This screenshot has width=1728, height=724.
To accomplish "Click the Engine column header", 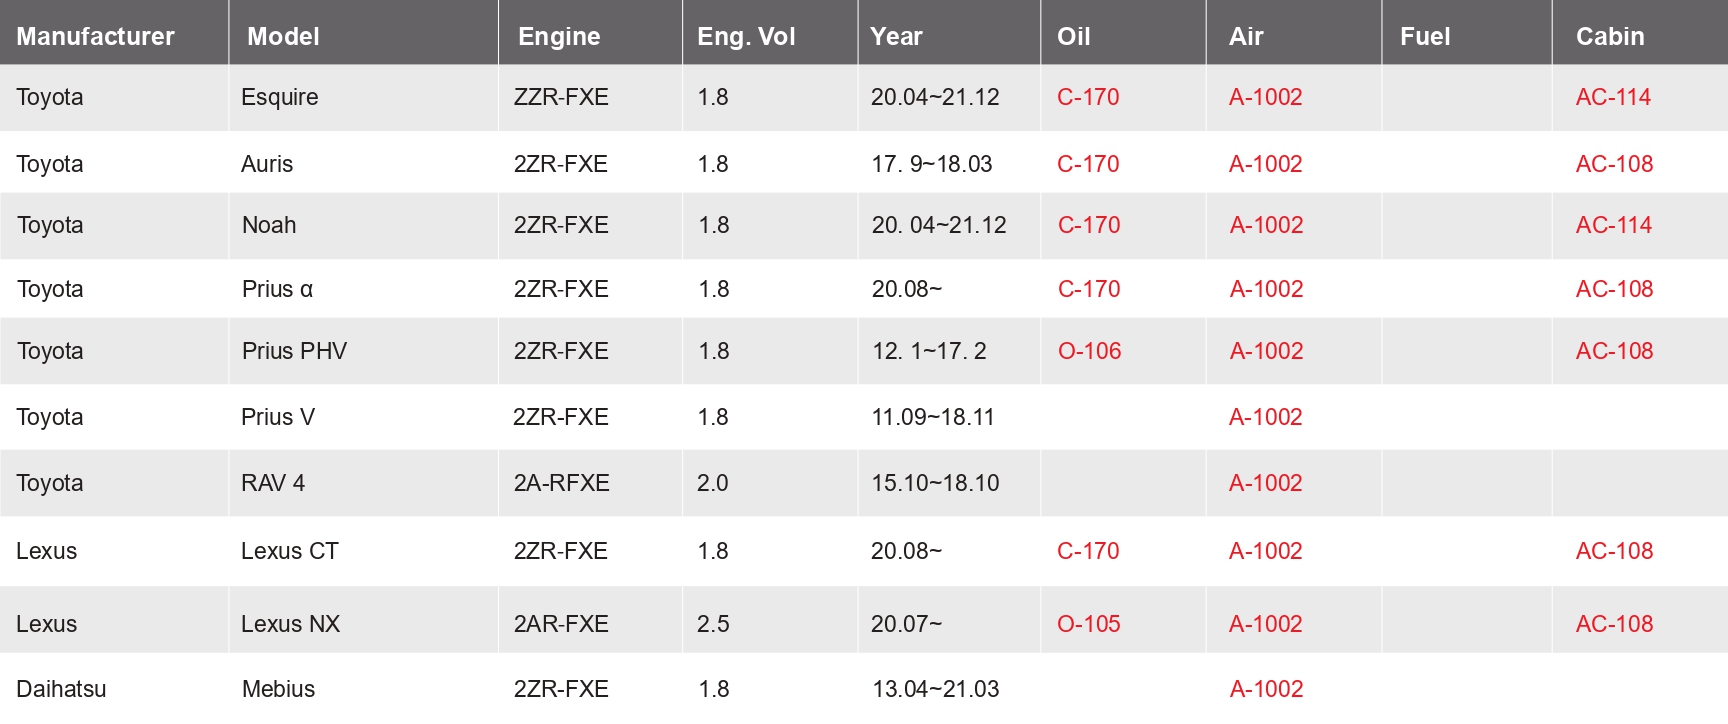I will tap(559, 37).
